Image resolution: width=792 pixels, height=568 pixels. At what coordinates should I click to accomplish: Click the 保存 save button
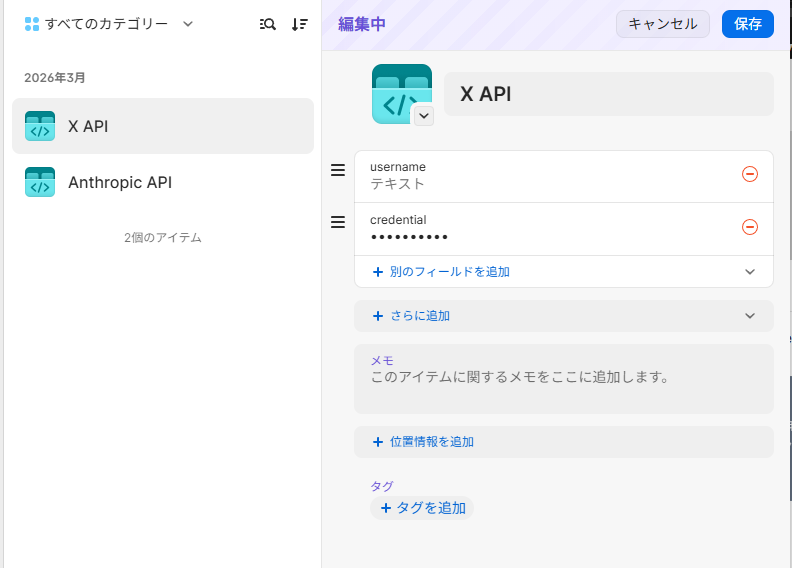tap(747, 24)
